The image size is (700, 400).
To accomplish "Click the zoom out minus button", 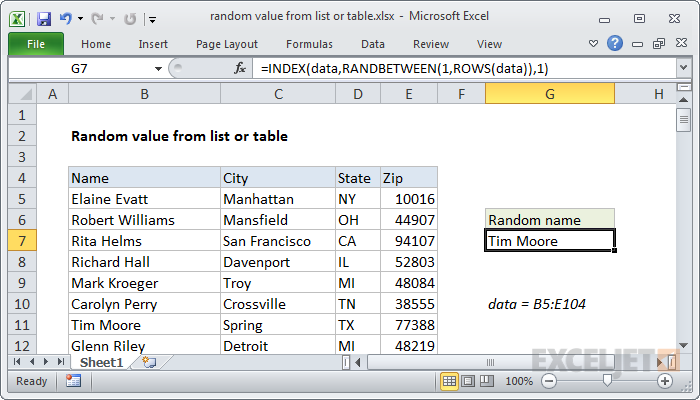I will tap(549, 381).
